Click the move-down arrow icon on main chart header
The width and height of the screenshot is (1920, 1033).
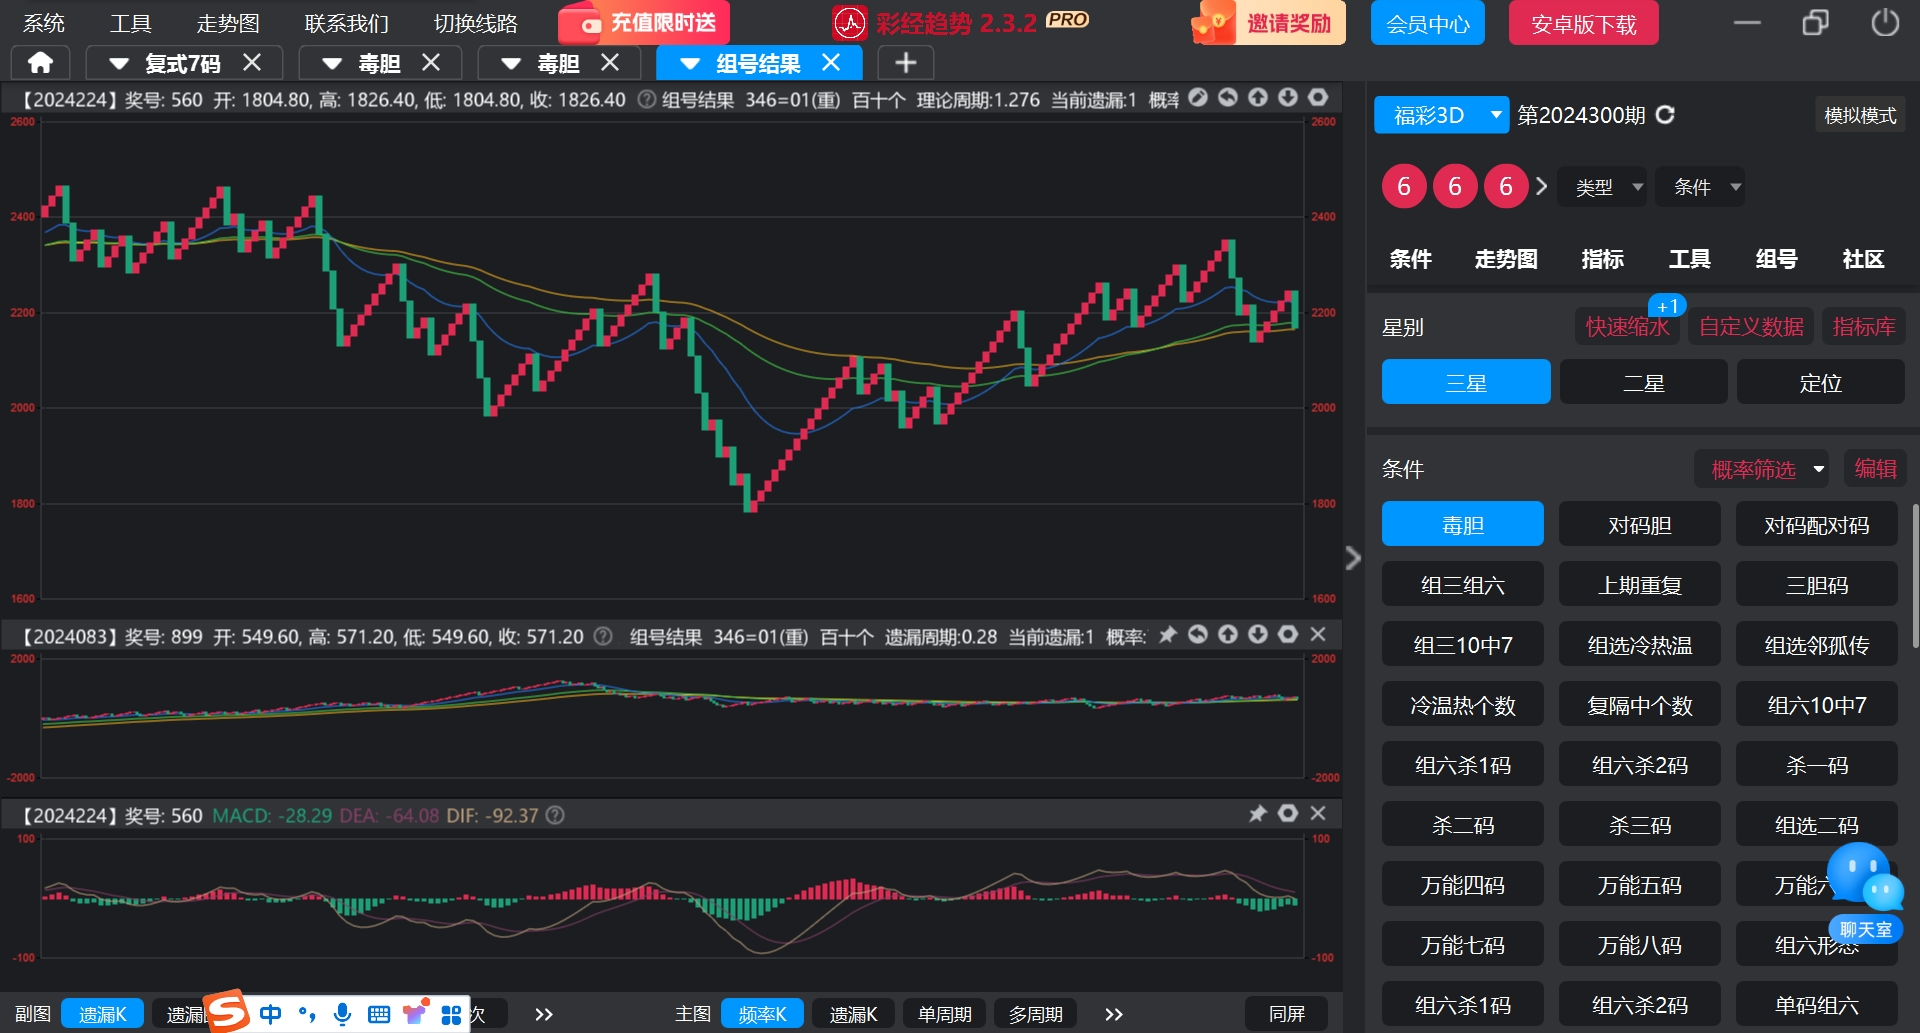pos(1288,98)
